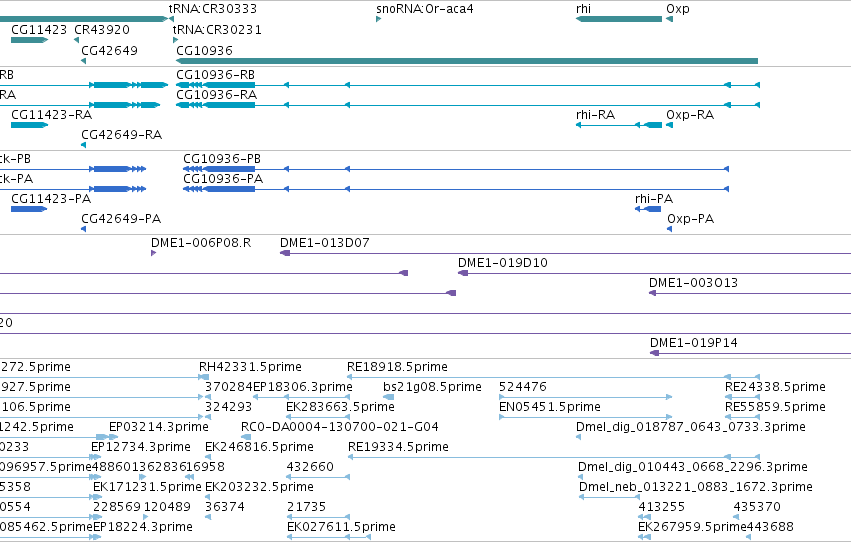This screenshot has width=851, height=542.
Task: Click the CG11423 gene feature
Action: pos(29,40)
